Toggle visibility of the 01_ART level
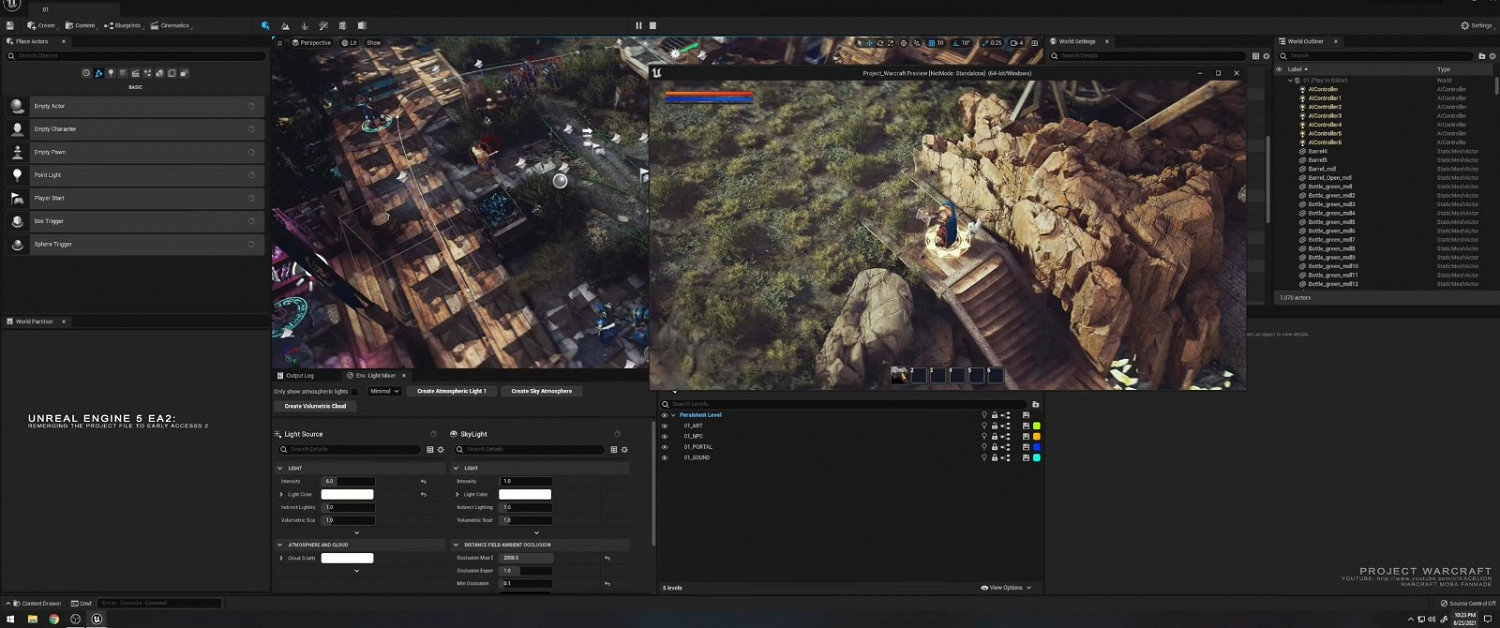 click(664, 426)
